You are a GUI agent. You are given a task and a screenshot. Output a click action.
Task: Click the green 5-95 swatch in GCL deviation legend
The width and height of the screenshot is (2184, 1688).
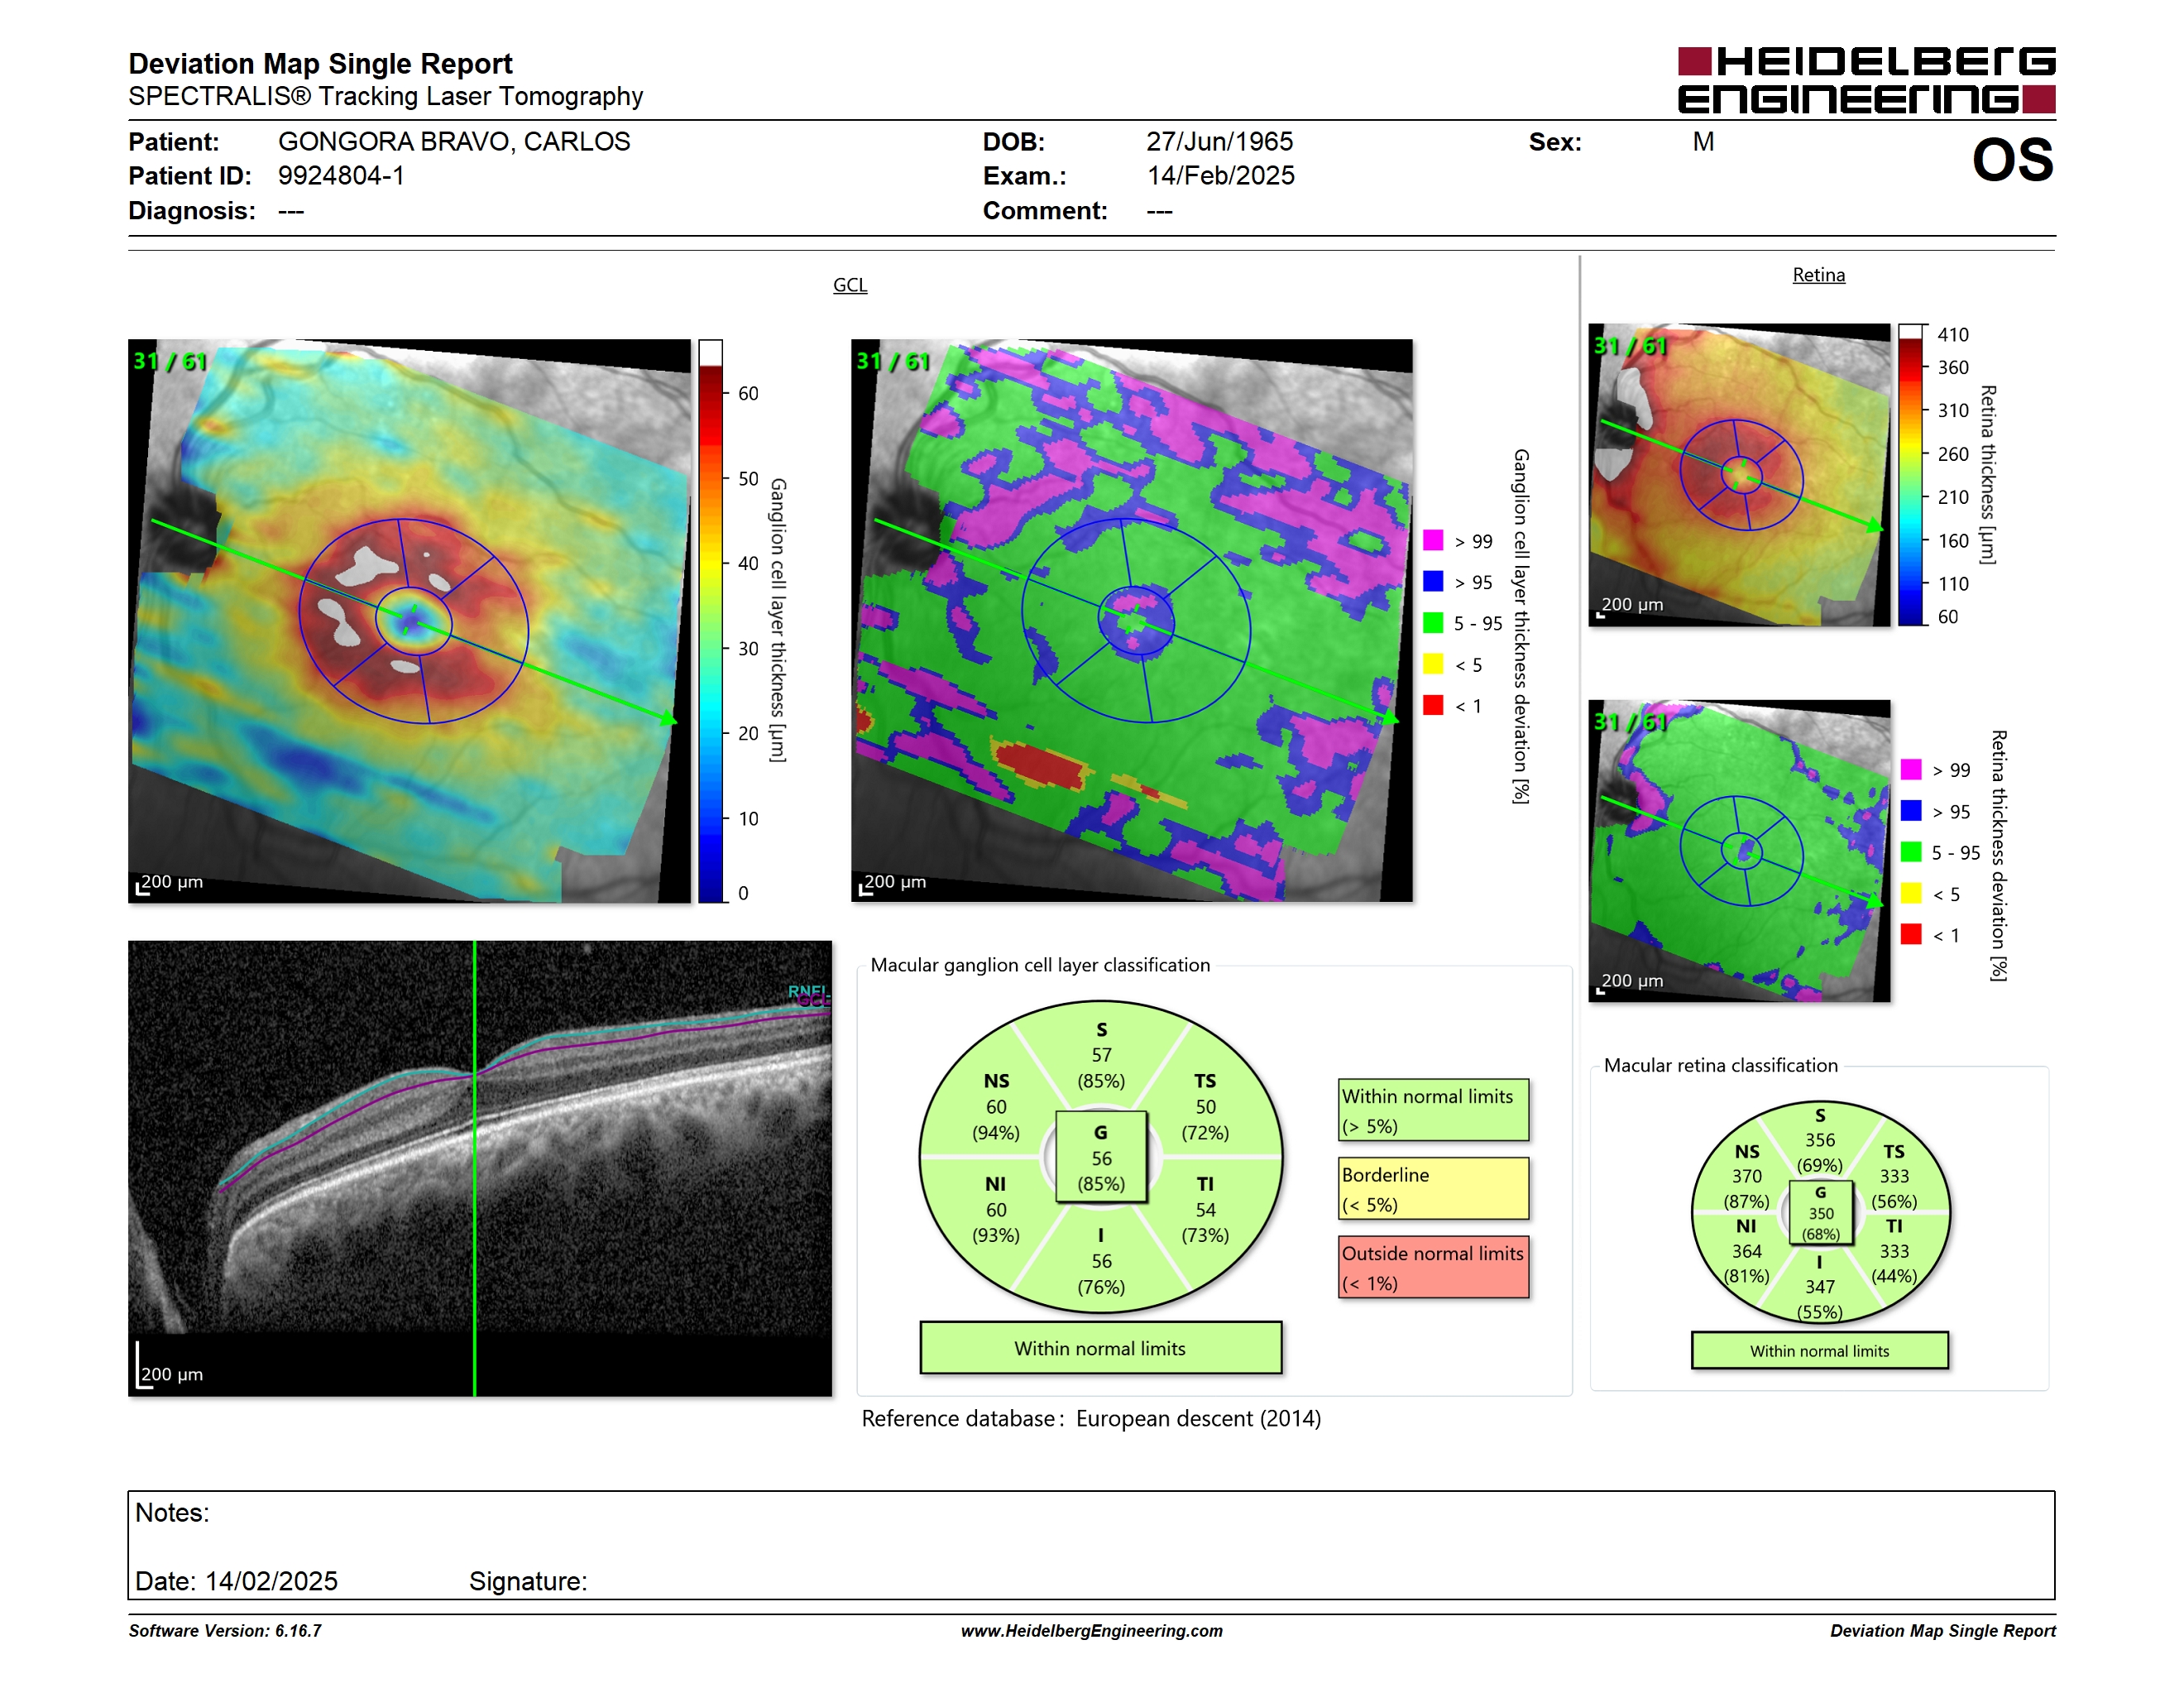tap(1433, 622)
